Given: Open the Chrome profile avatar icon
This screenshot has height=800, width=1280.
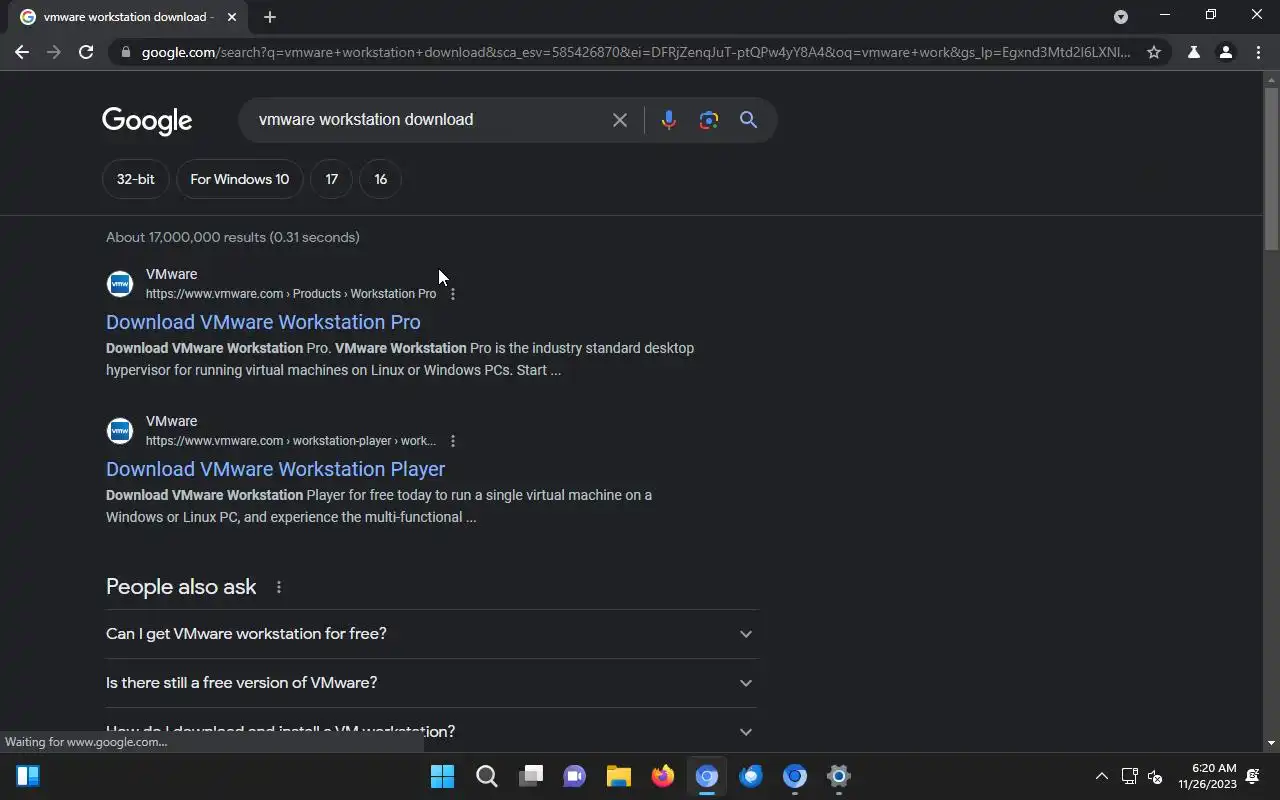Looking at the screenshot, I should coord(1225,52).
